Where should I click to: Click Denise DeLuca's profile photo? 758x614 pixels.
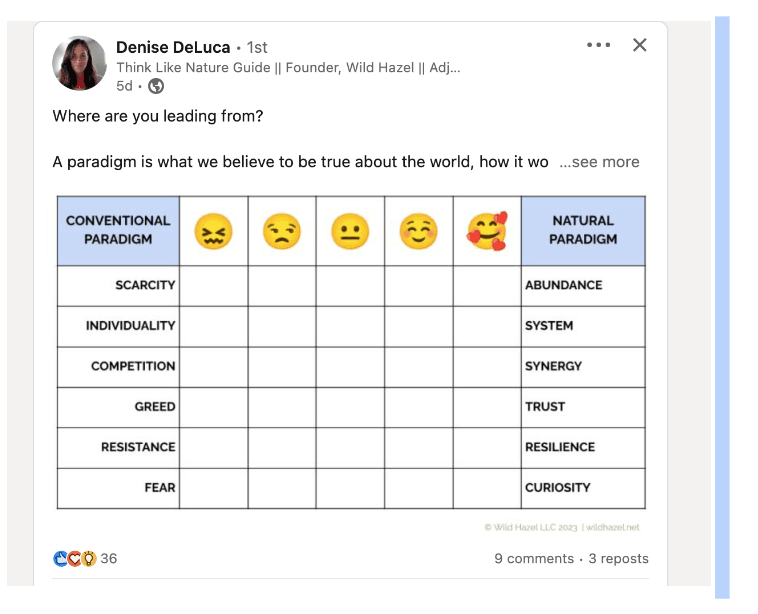pos(79,63)
